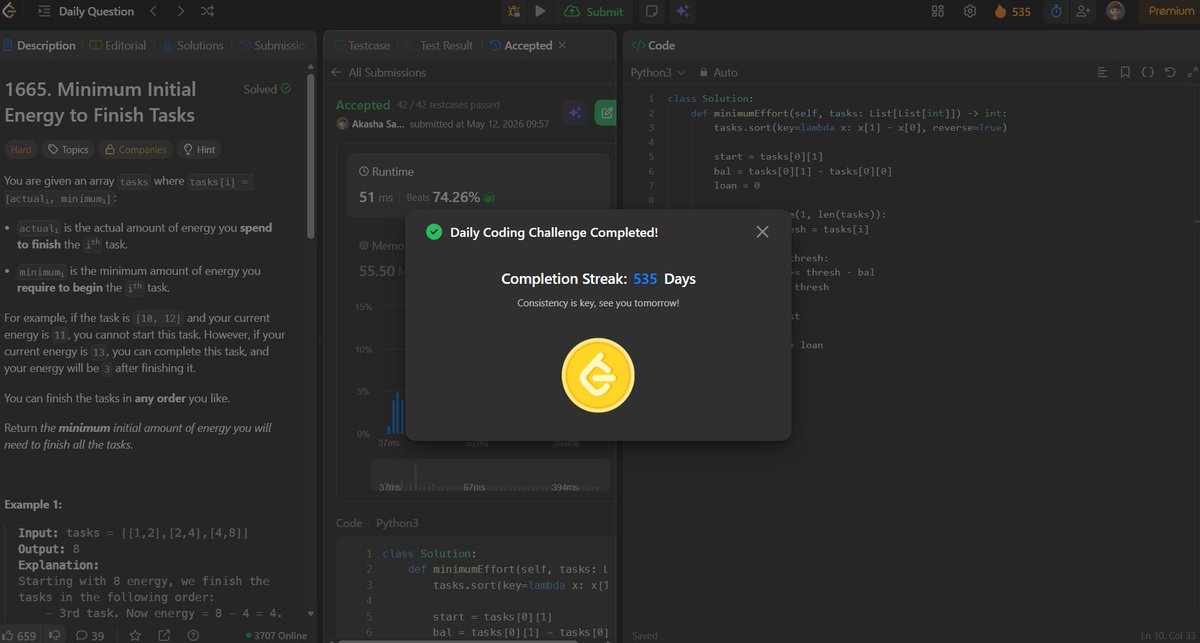The height and width of the screenshot is (643, 1200).
Task: Switch to the Editorial tab
Action: [x=118, y=45]
